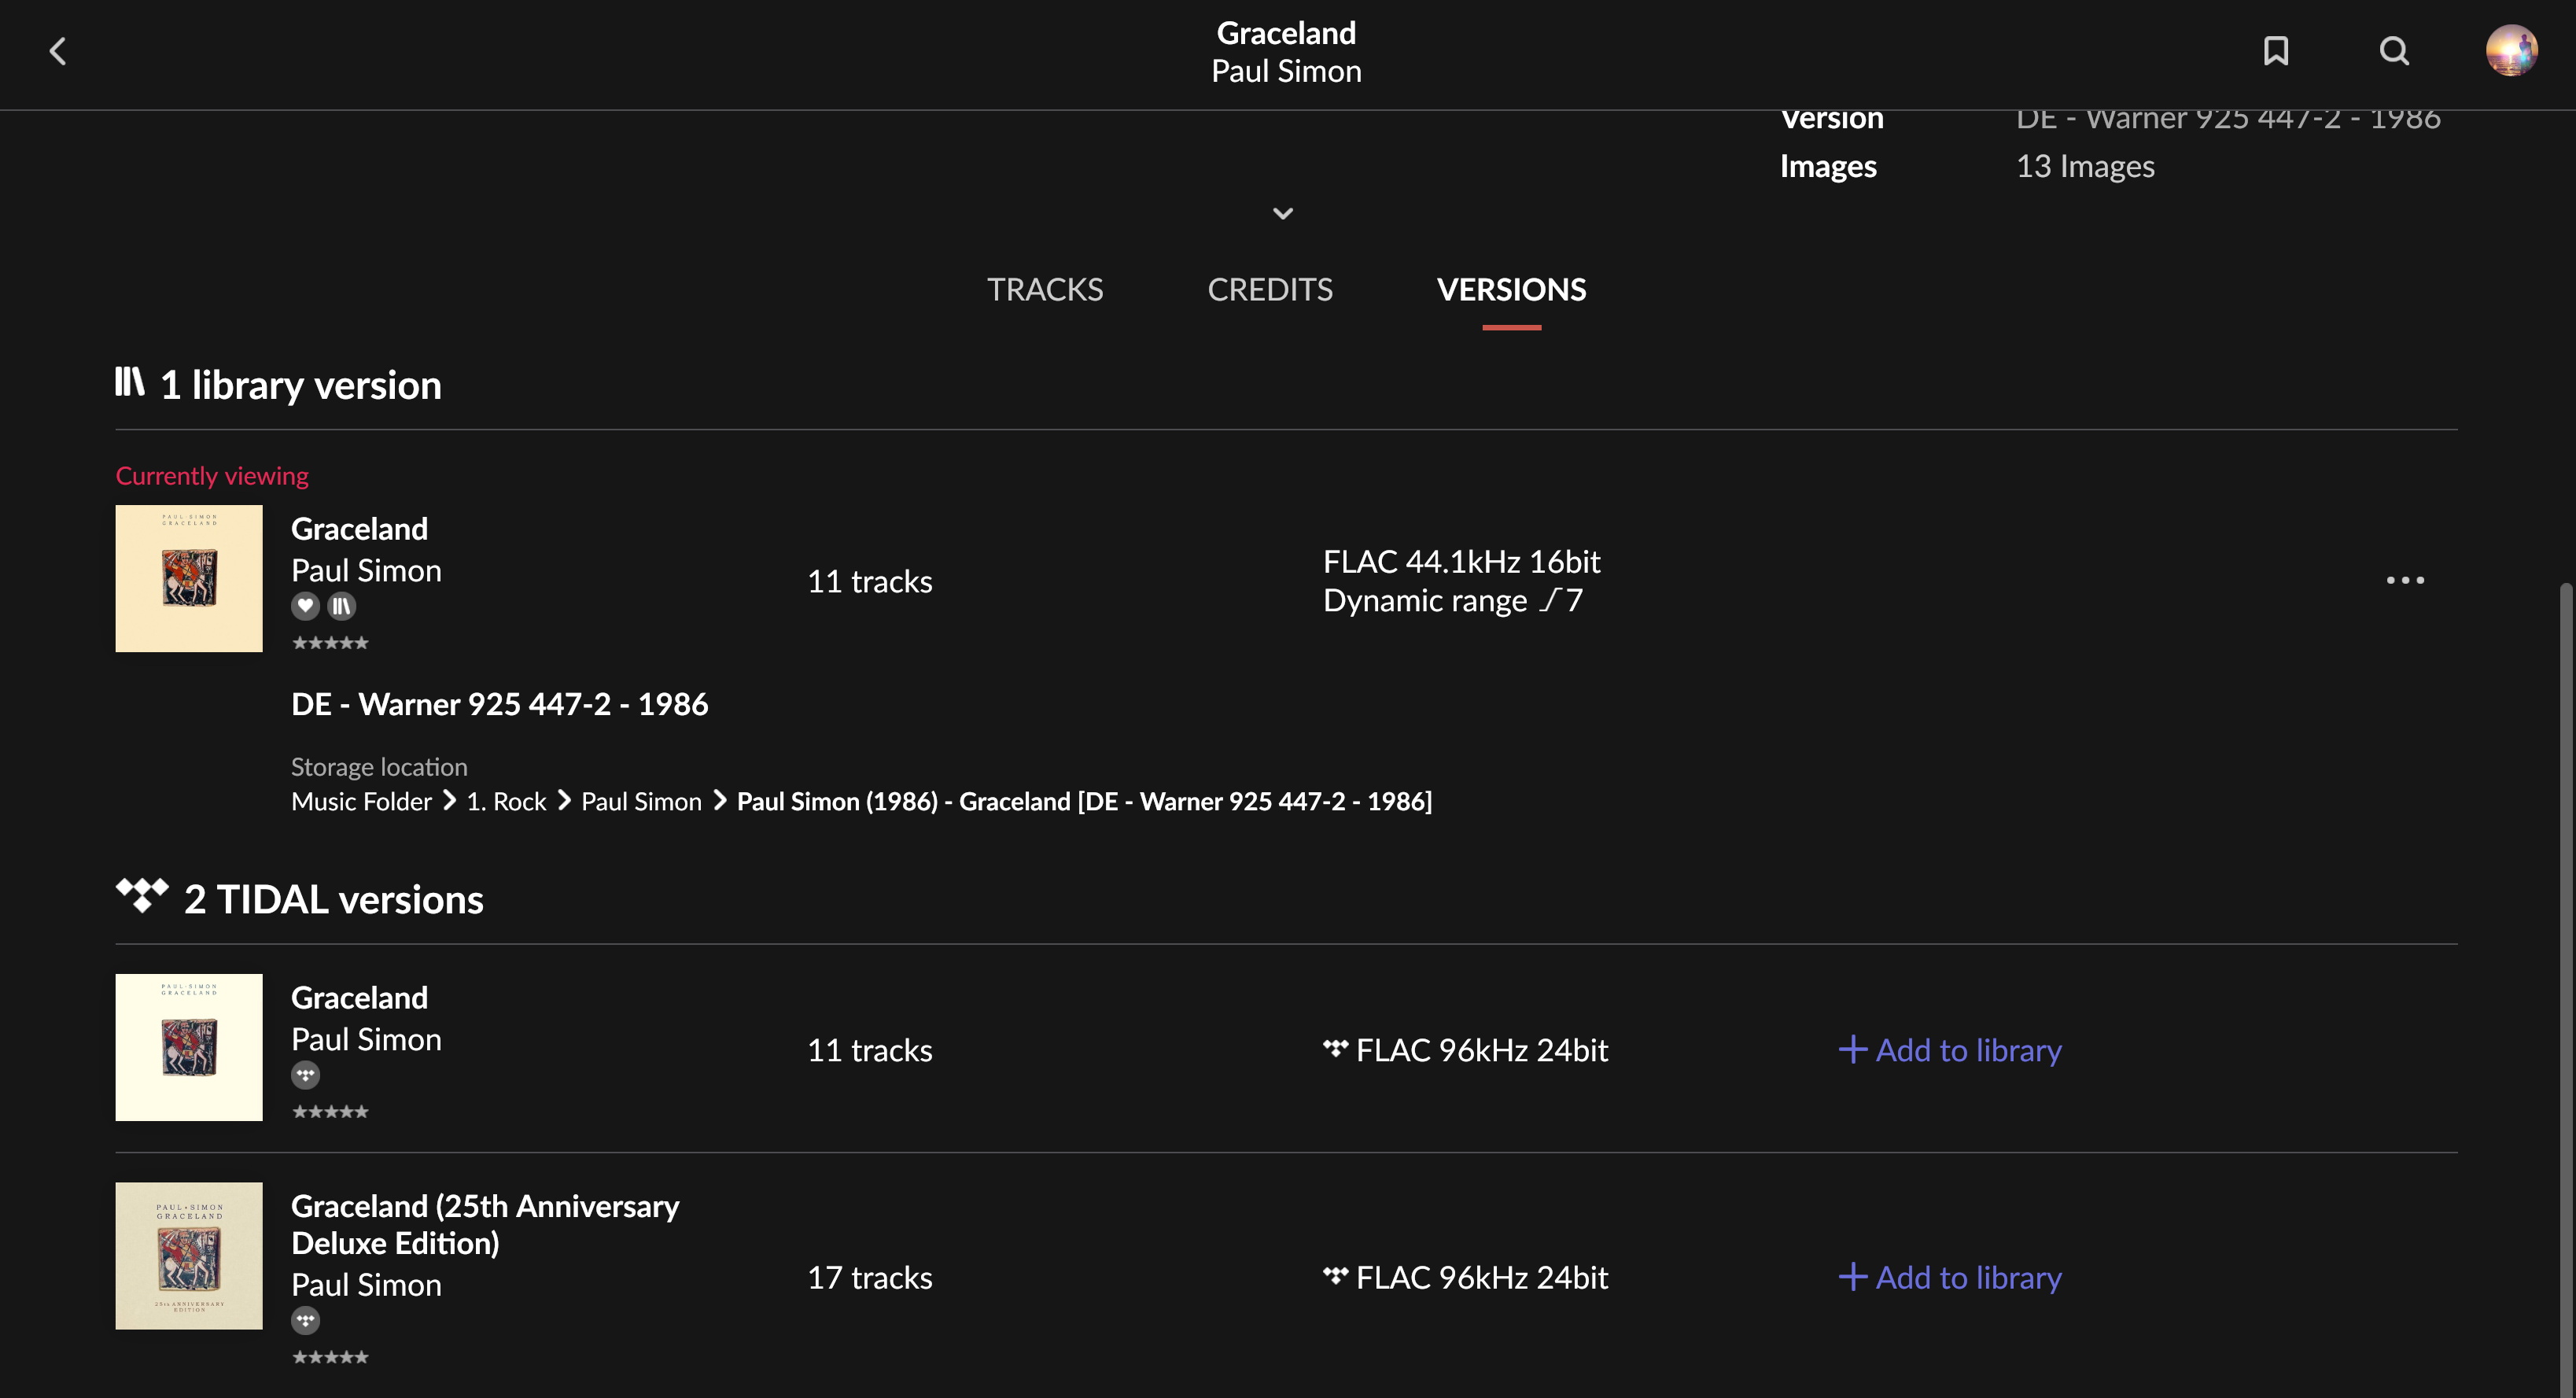Click 'FLAC 44.1kHz 16bit' format text
Image resolution: width=2576 pixels, height=1398 pixels.
(x=1461, y=561)
